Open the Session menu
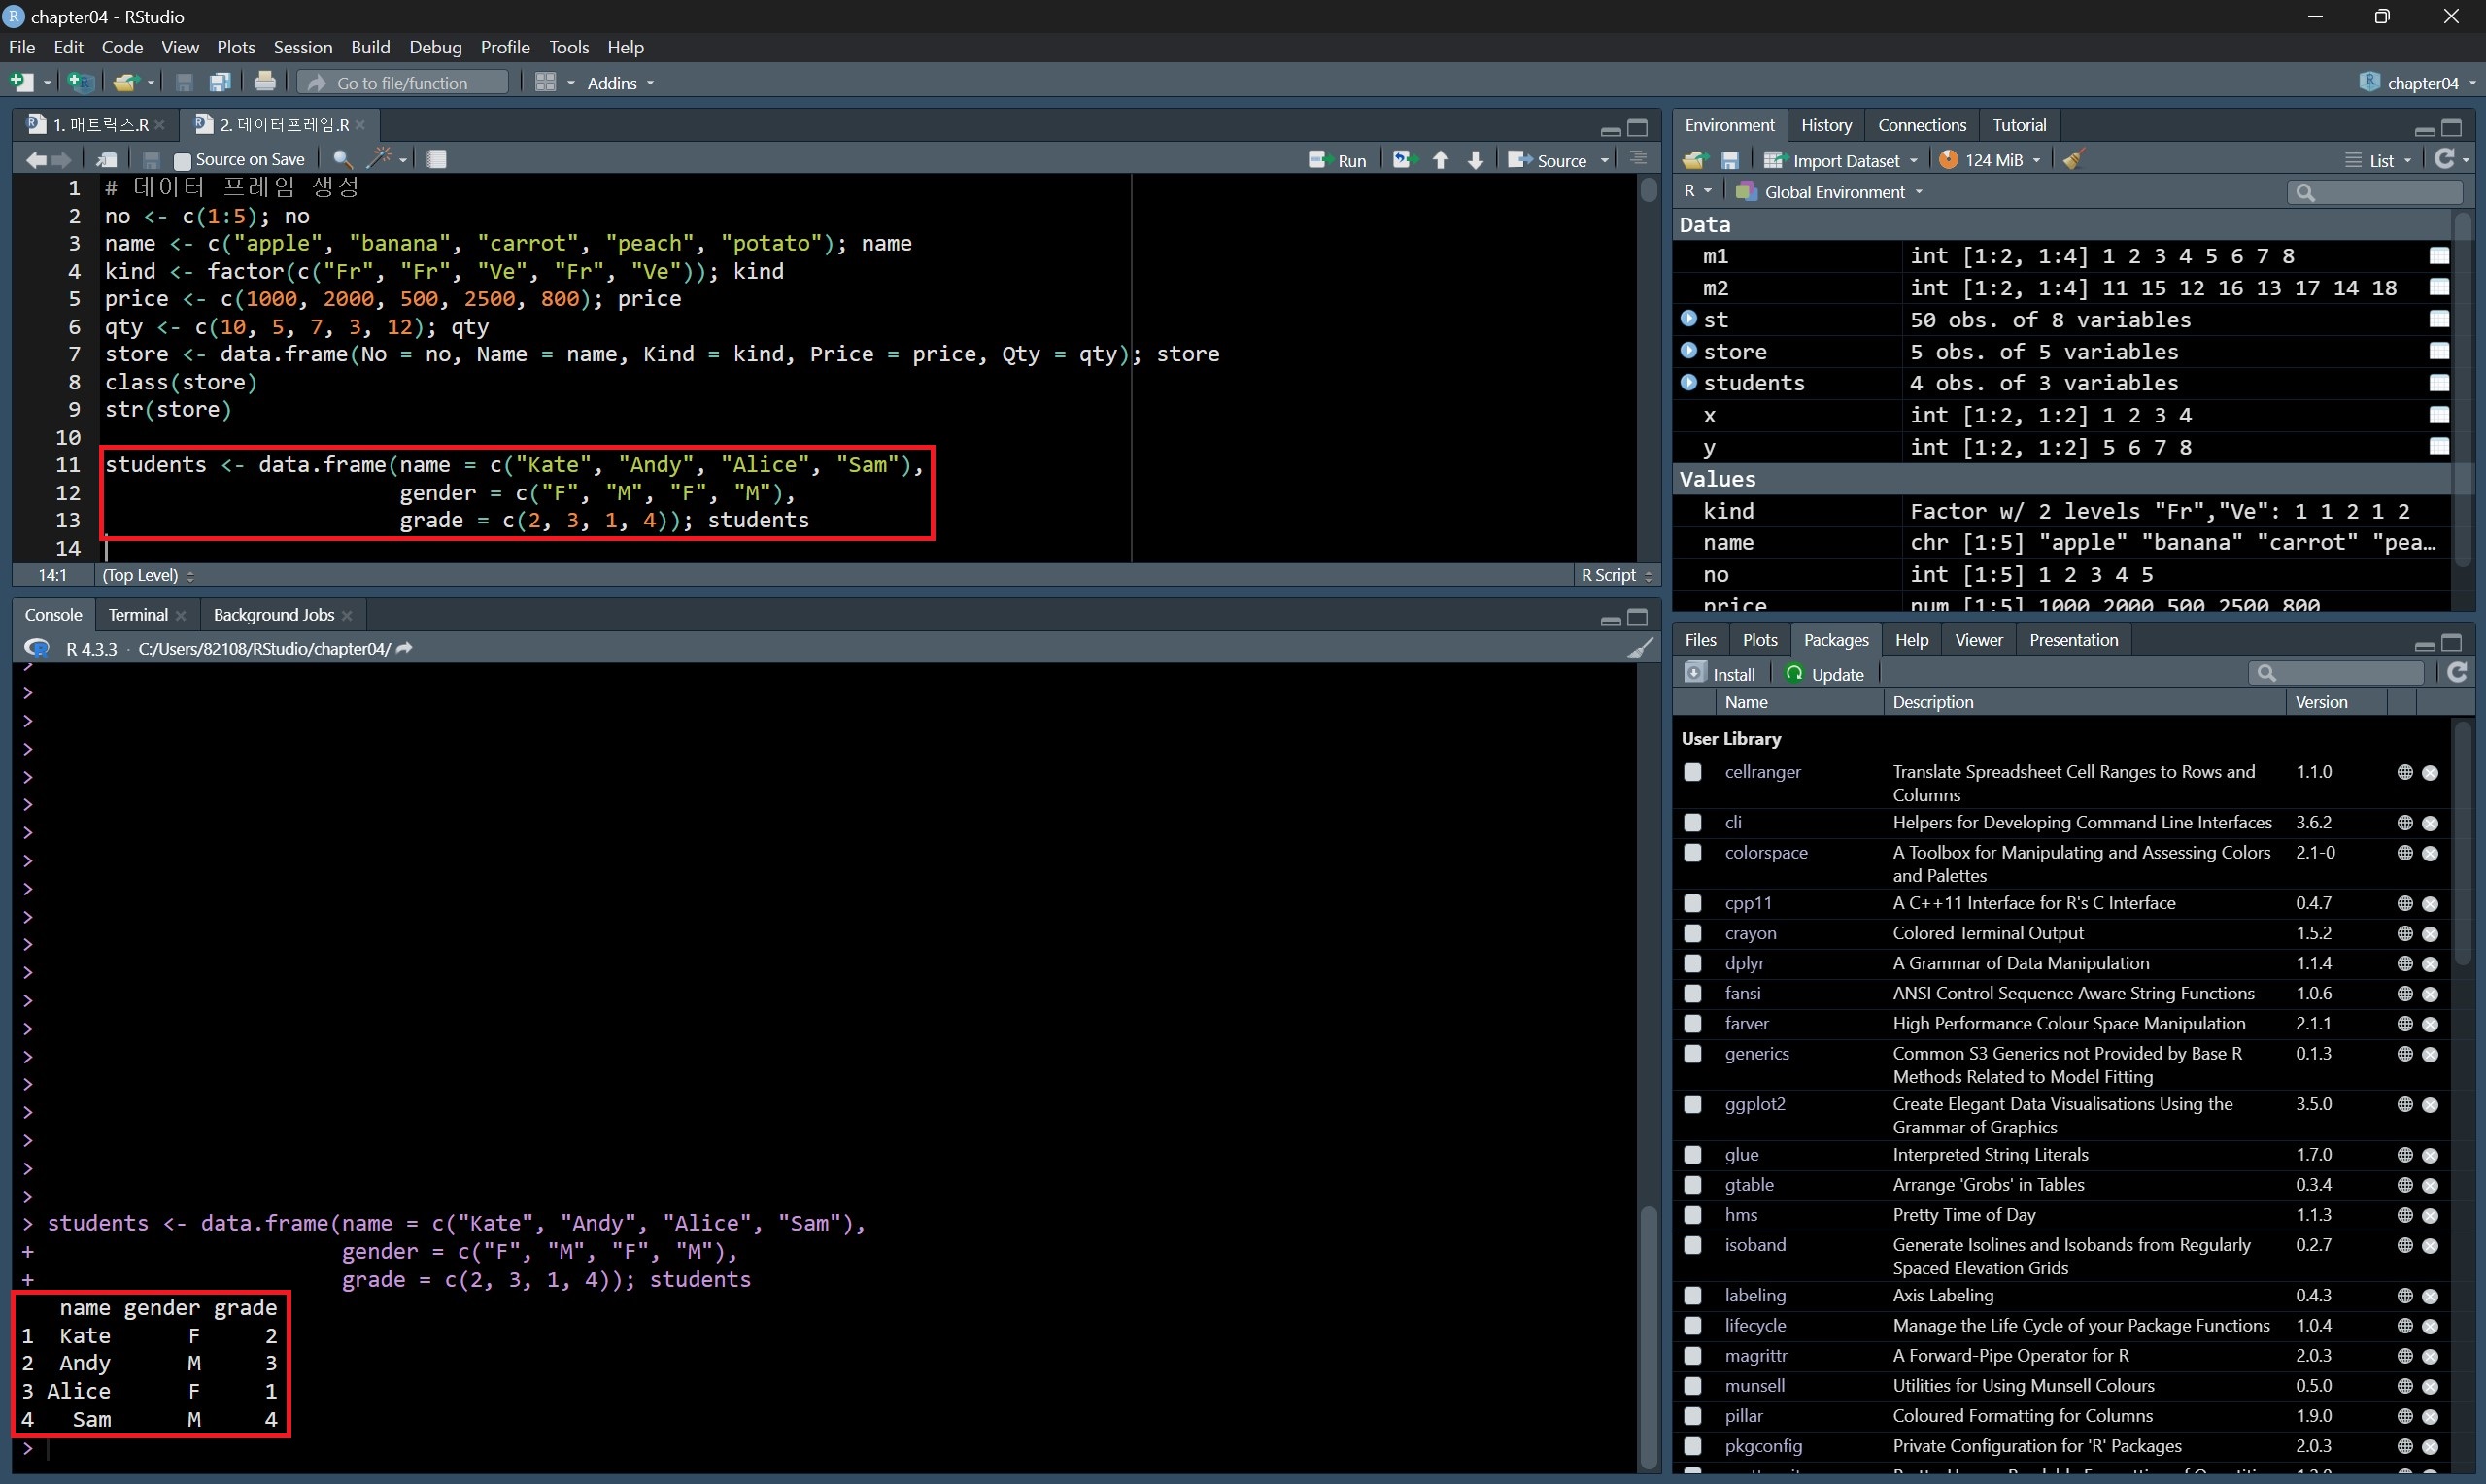The height and width of the screenshot is (1484, 2486). [302, 47]
